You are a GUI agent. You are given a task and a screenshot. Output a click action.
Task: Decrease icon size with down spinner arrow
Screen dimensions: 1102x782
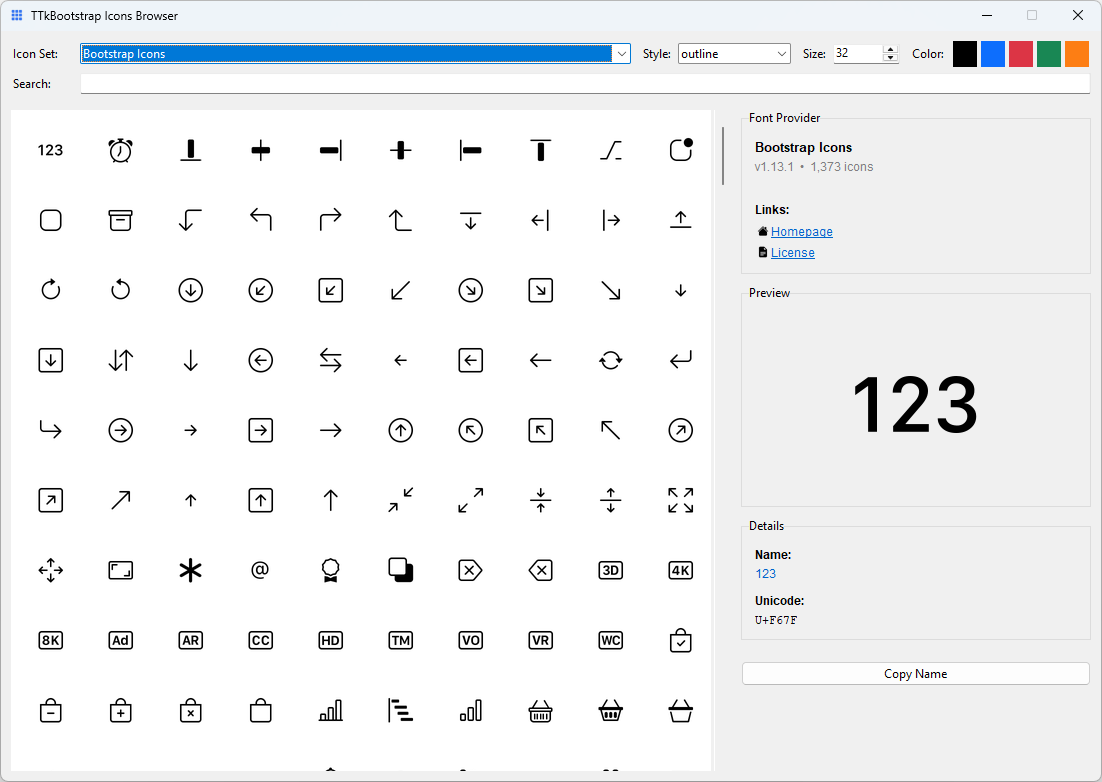[890, 58]
